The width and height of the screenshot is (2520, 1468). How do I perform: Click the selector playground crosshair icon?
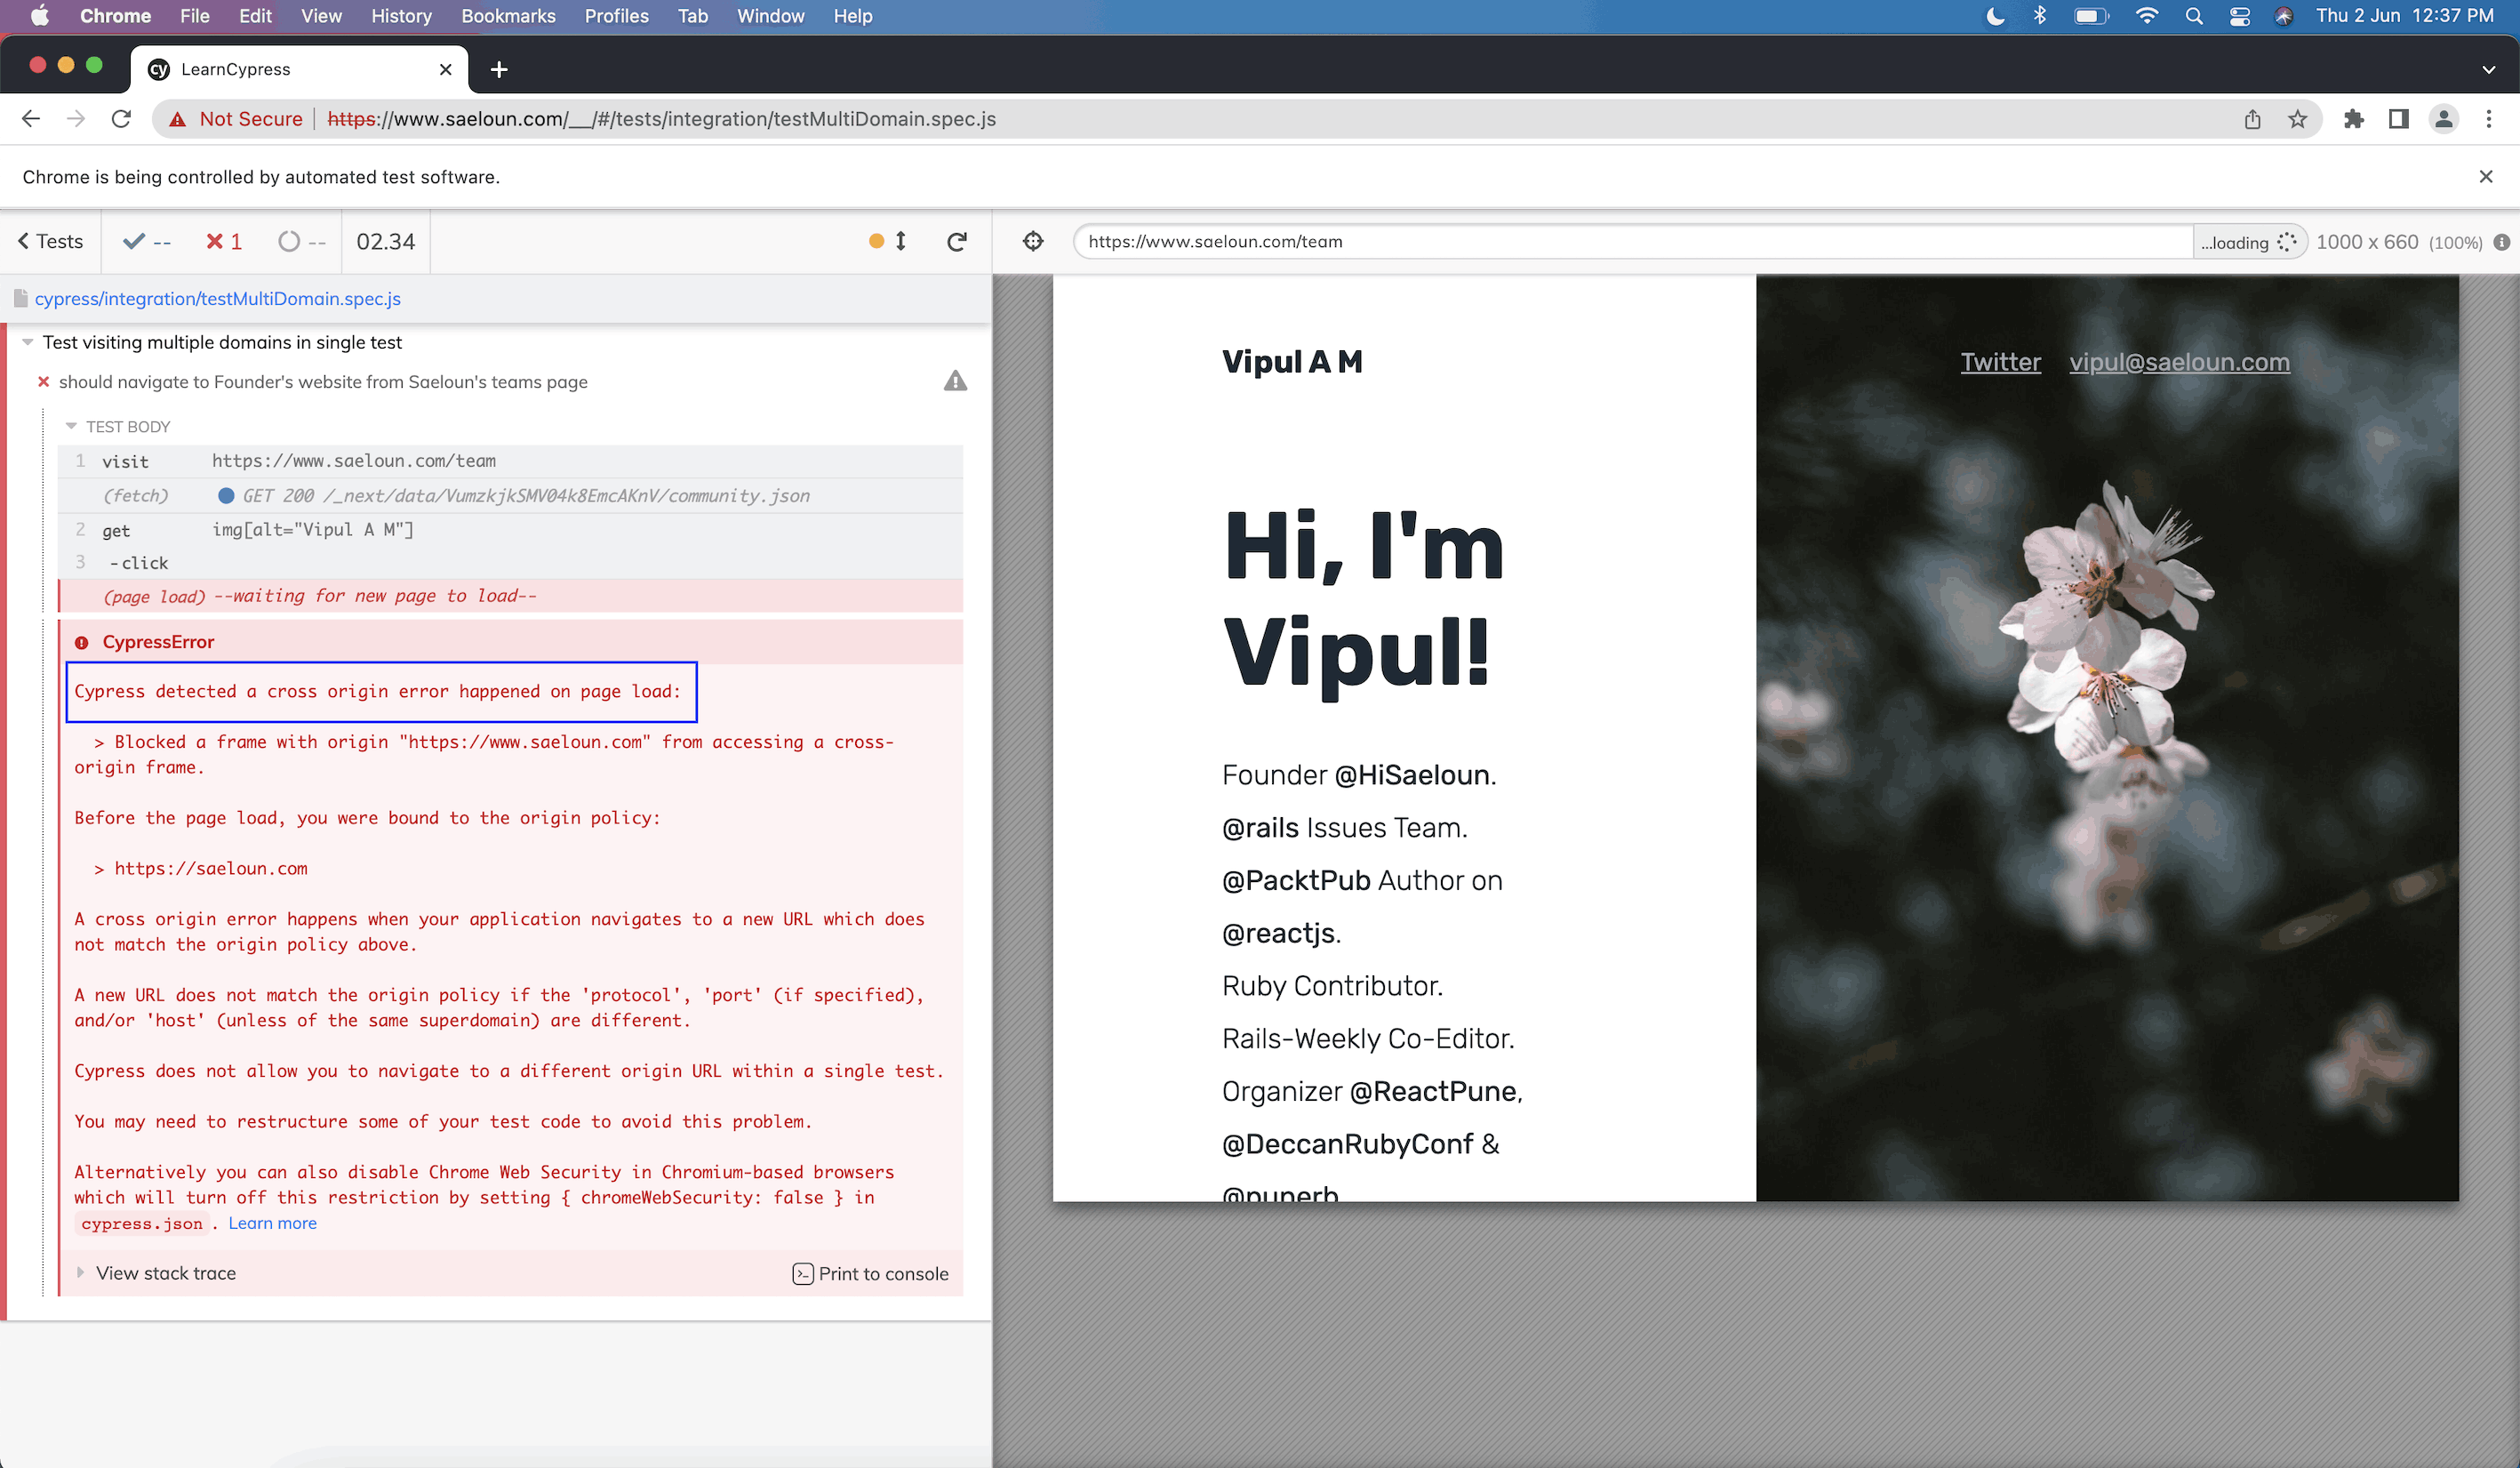point(1033,241)
